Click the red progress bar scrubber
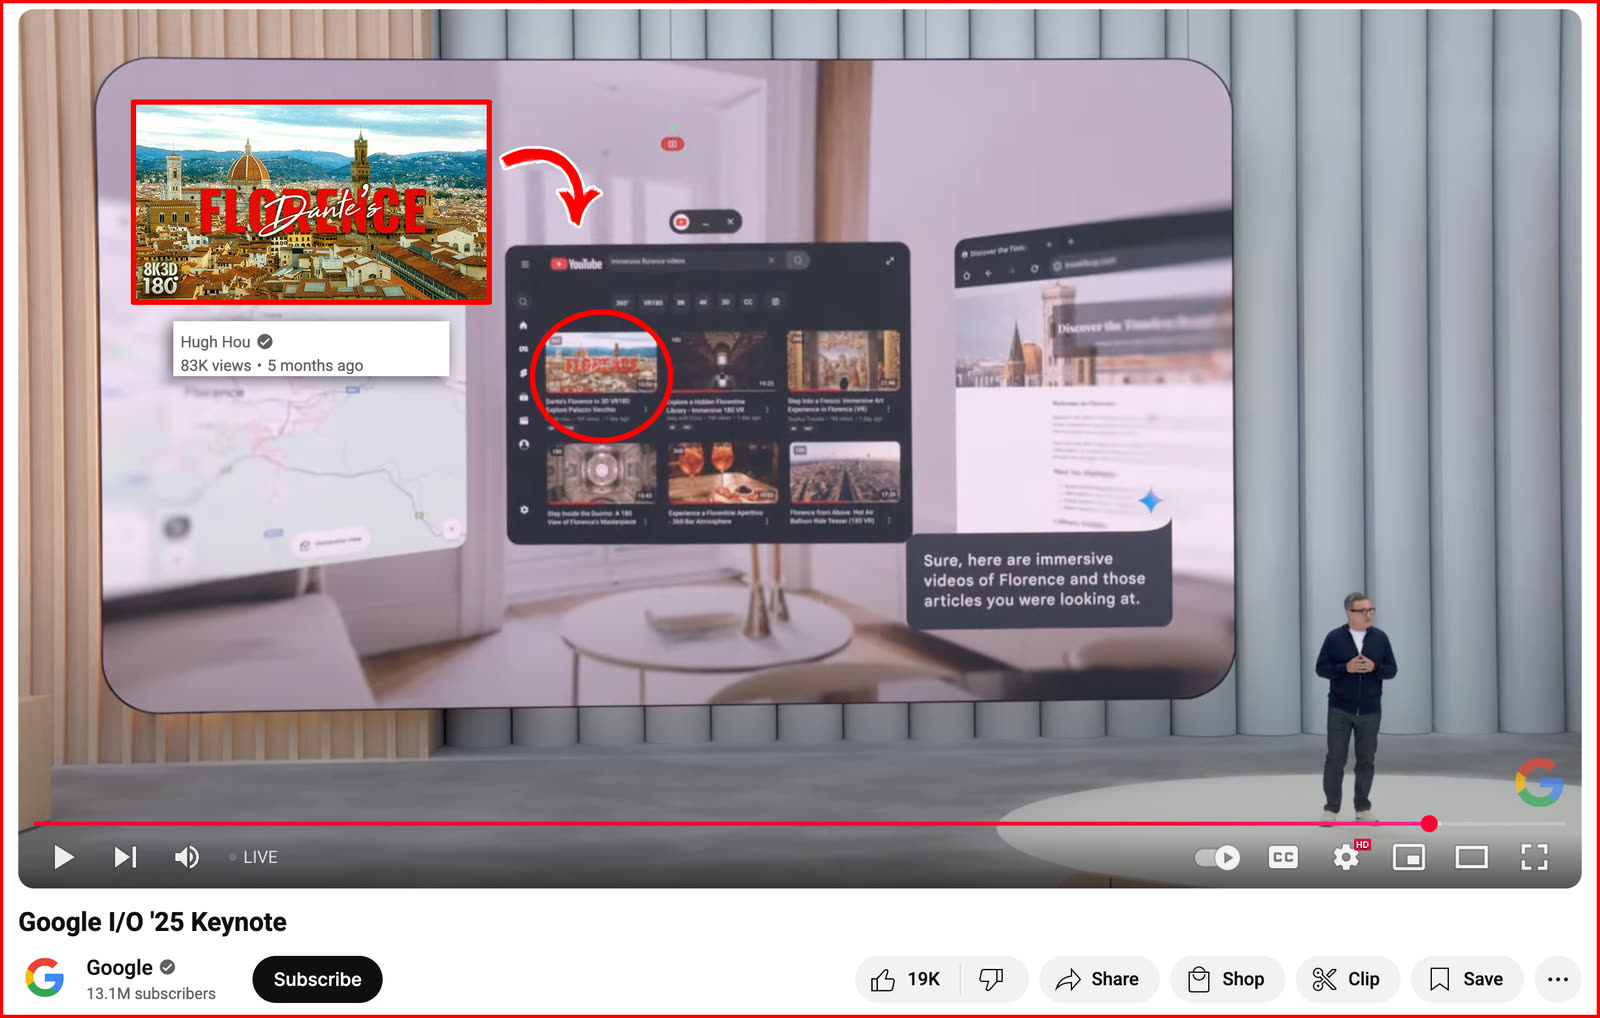 1429,823
